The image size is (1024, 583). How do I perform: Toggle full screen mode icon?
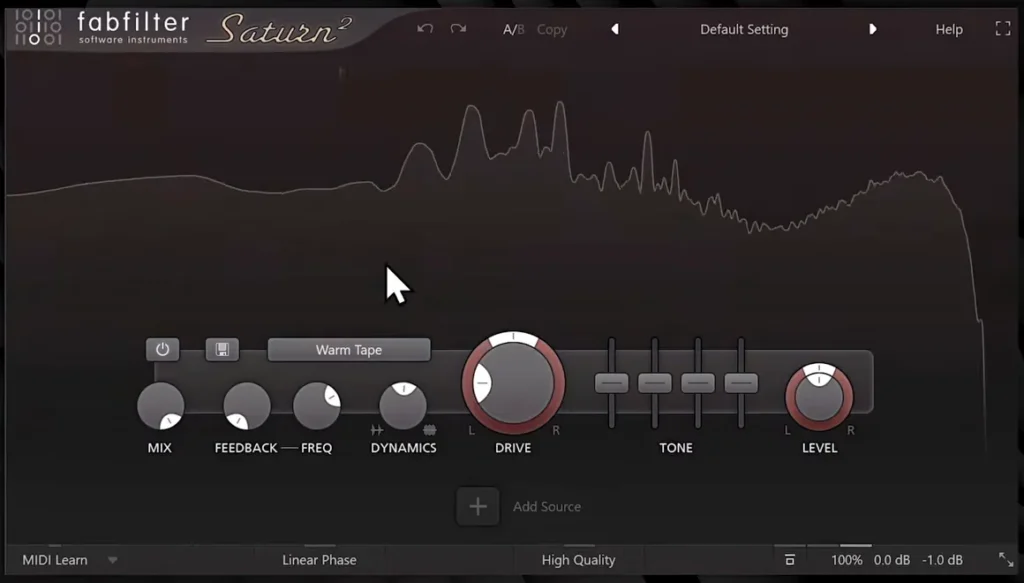tap(1003, 29)
